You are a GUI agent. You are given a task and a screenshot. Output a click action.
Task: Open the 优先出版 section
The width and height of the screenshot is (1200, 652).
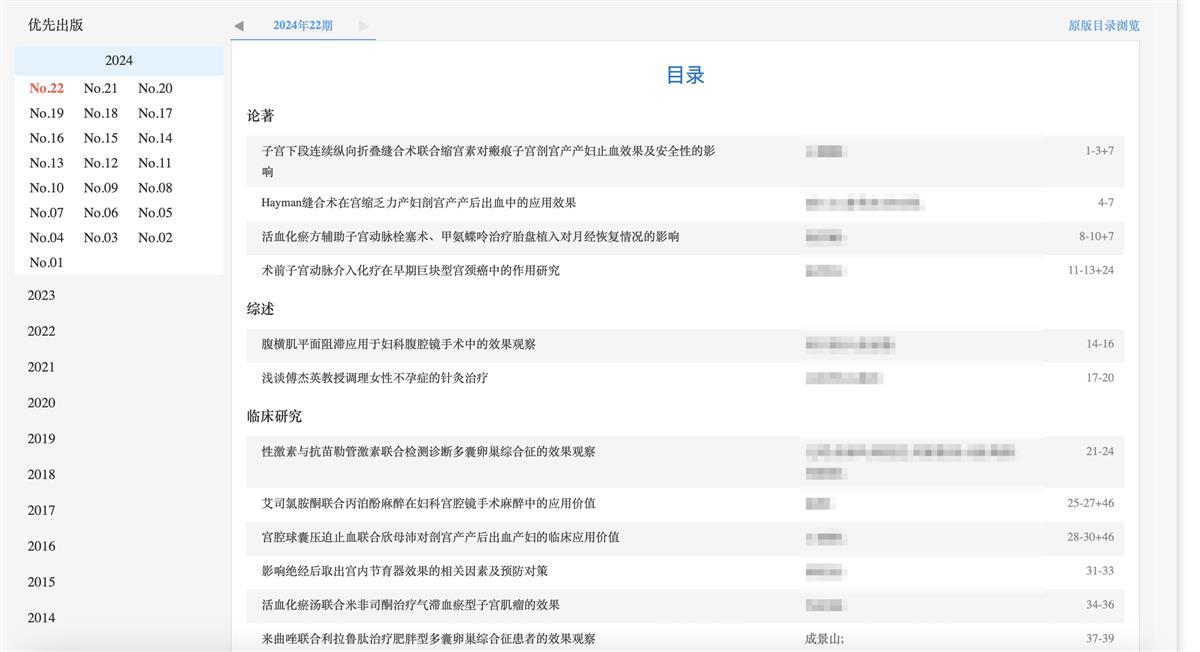click(56, 25)
